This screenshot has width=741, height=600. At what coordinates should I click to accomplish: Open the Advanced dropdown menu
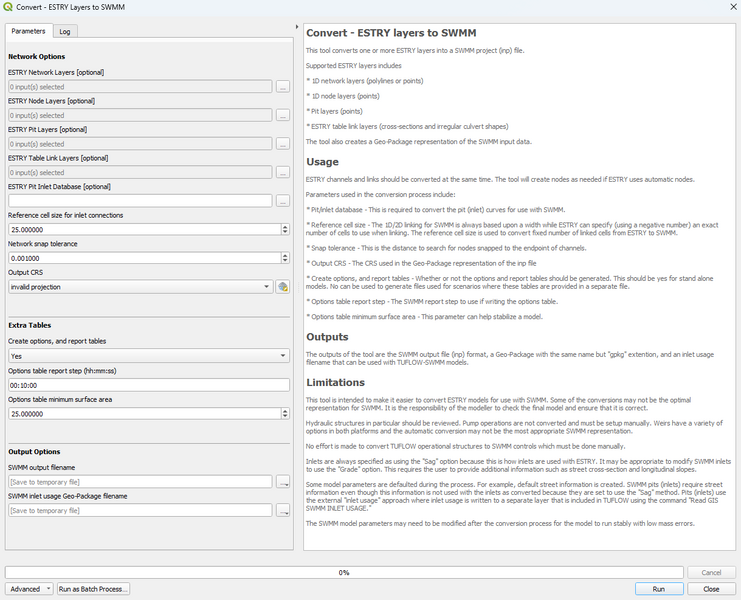(29, 589)
